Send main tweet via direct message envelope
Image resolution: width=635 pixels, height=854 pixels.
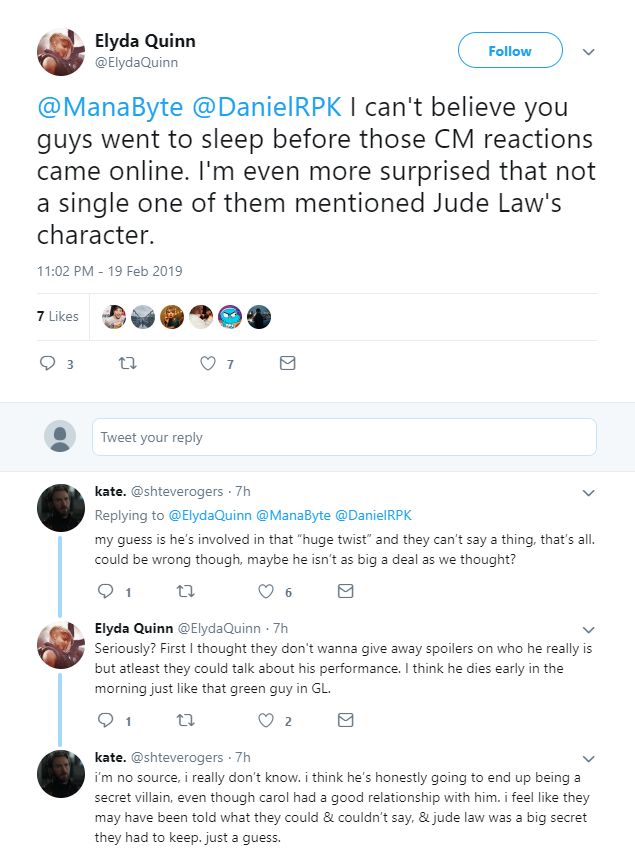pyautogui.click(x=287, y=364)
